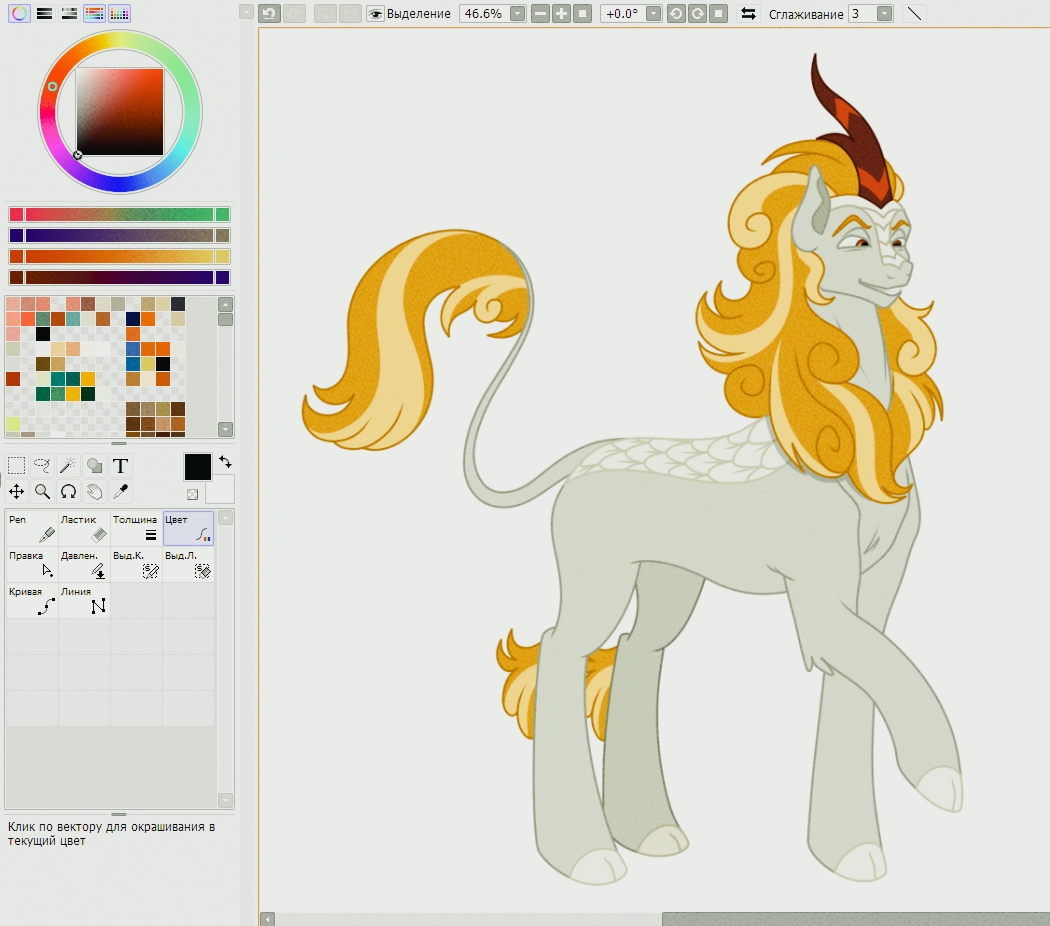Toggle the color wheel panel
The width and height of the screenshot is (1050, 926).
19,13
